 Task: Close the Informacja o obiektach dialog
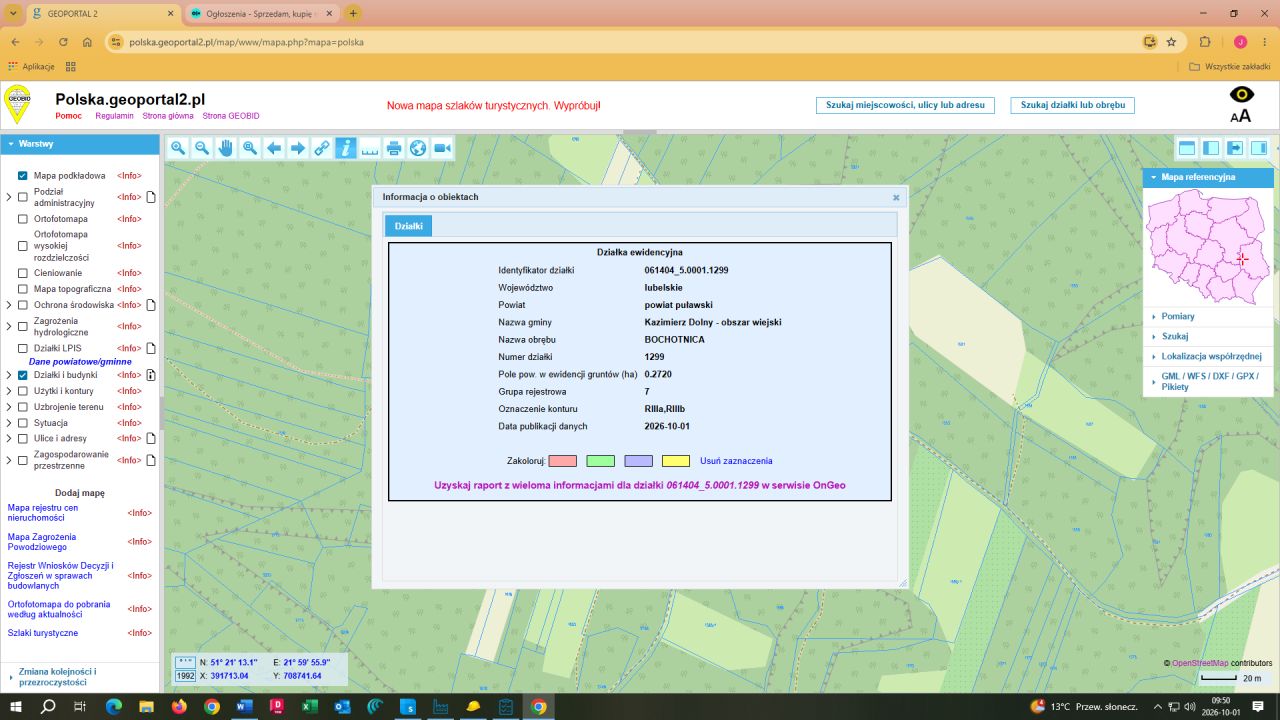(x=896, y=198)
